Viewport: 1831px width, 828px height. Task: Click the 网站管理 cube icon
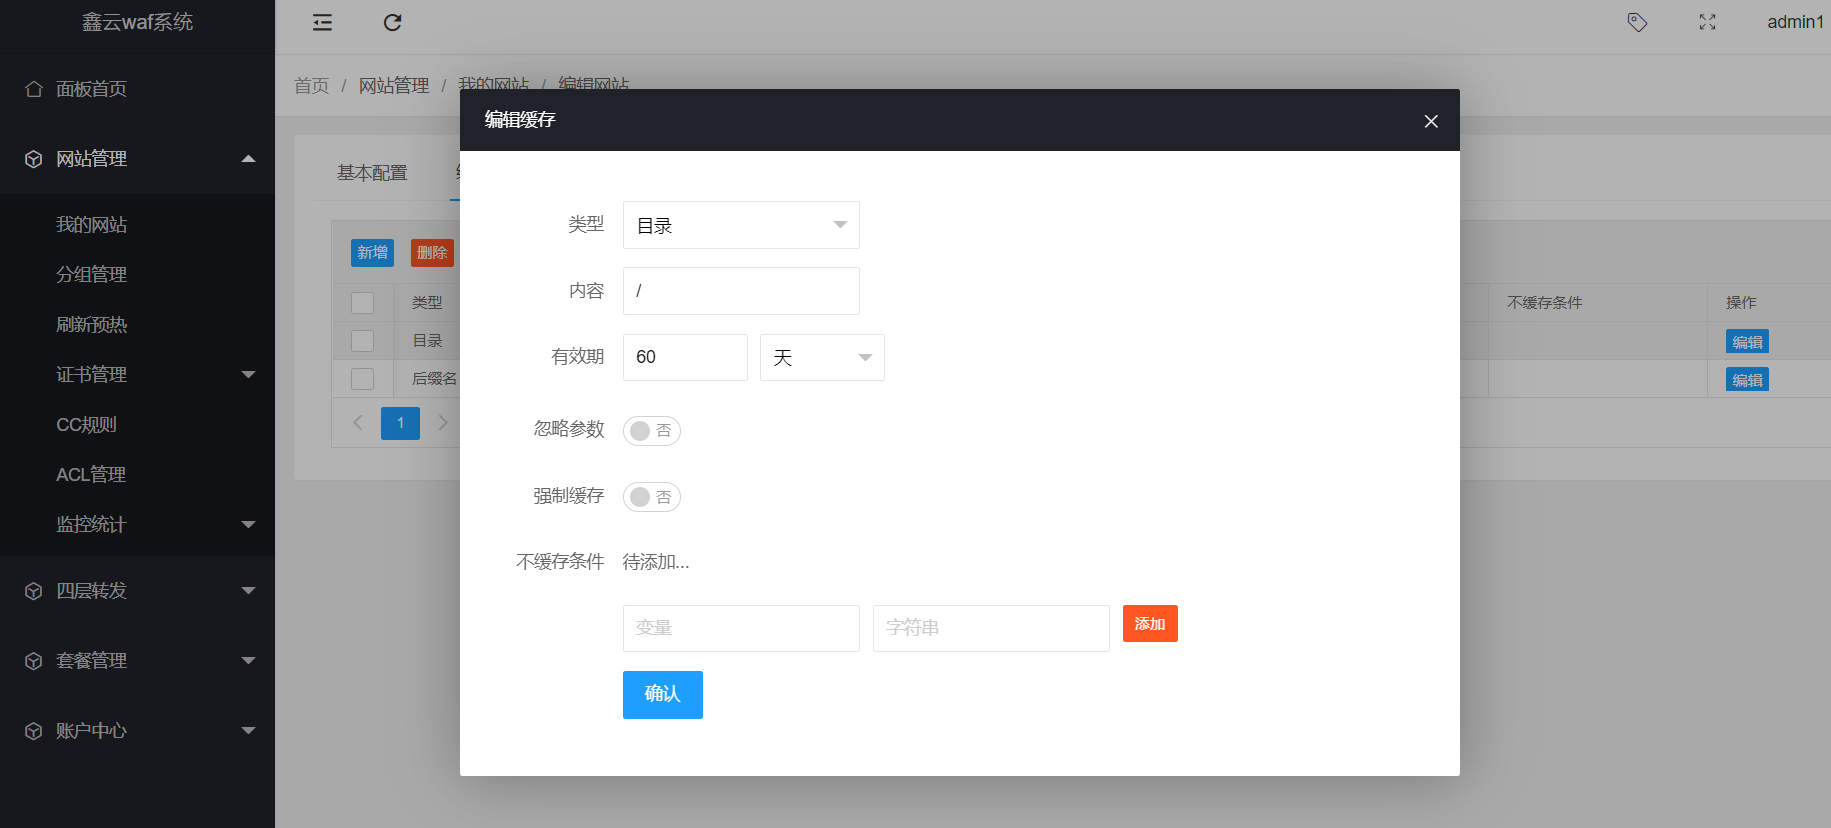[34, 159]
